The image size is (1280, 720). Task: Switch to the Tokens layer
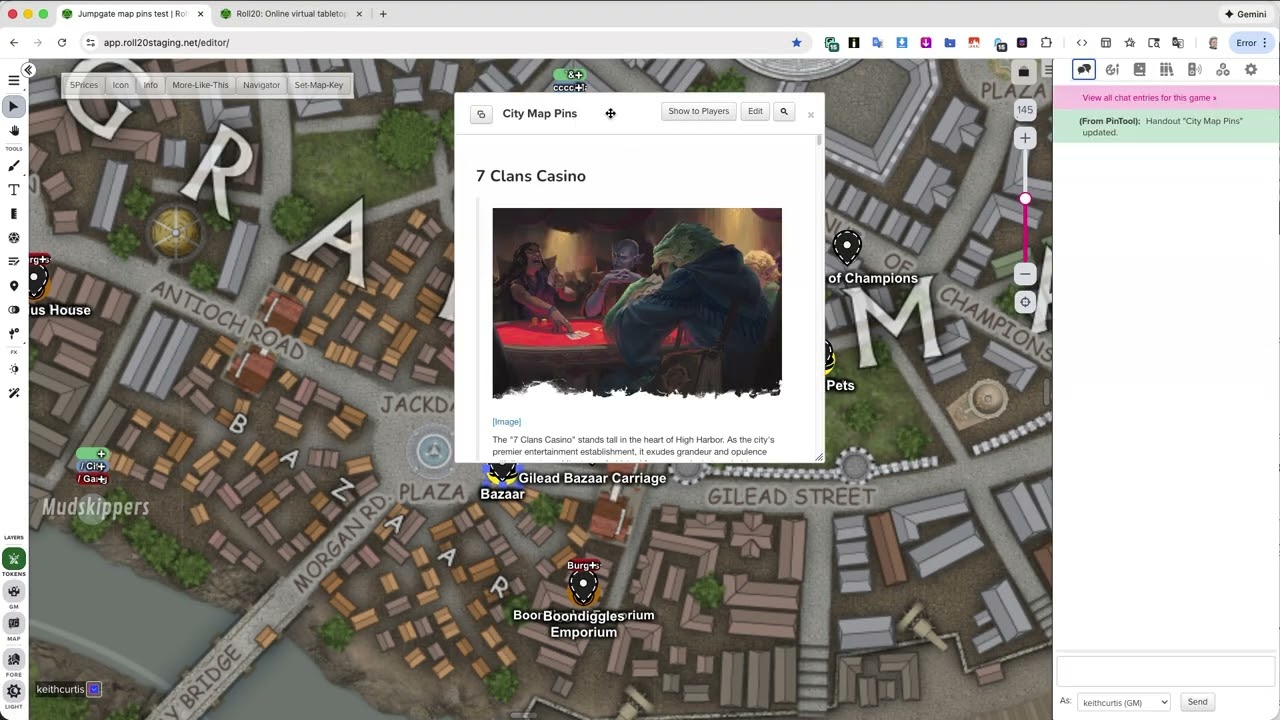pos(14,558)
